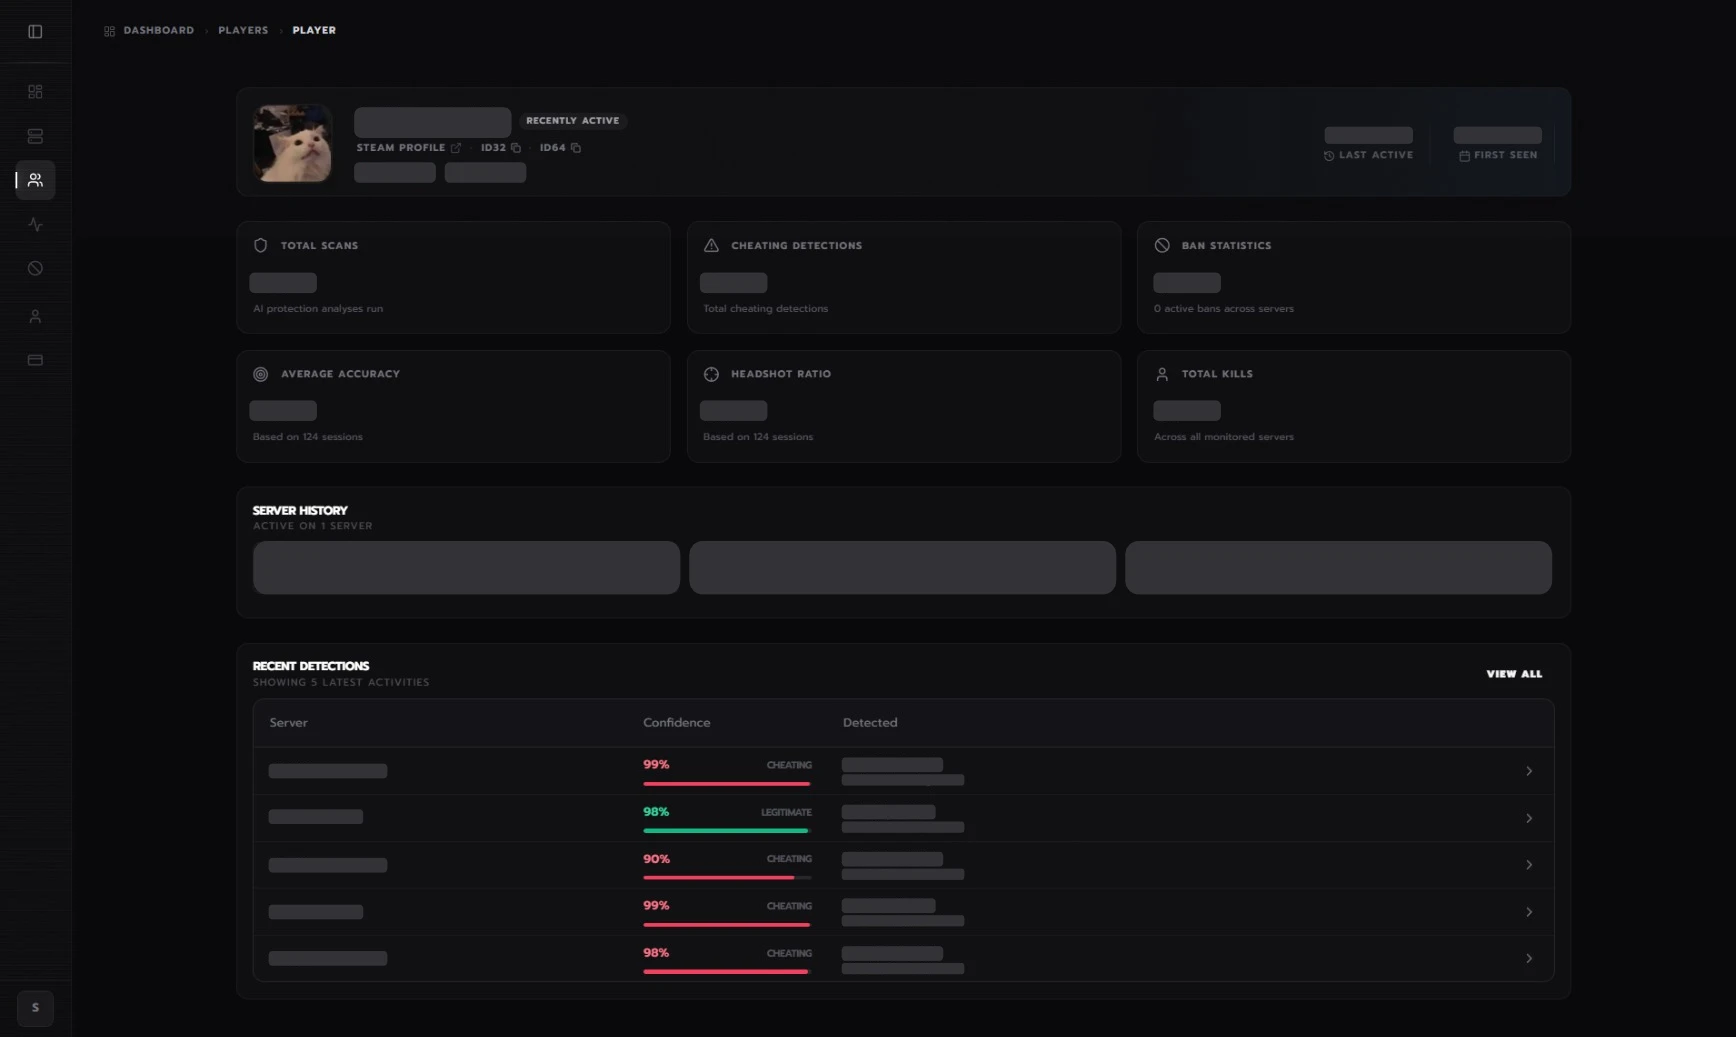The height and width of the screenshot is (1037, 1736).
Task: Expand the 90% cheating detection row
Action: (x=1528, y=865)
